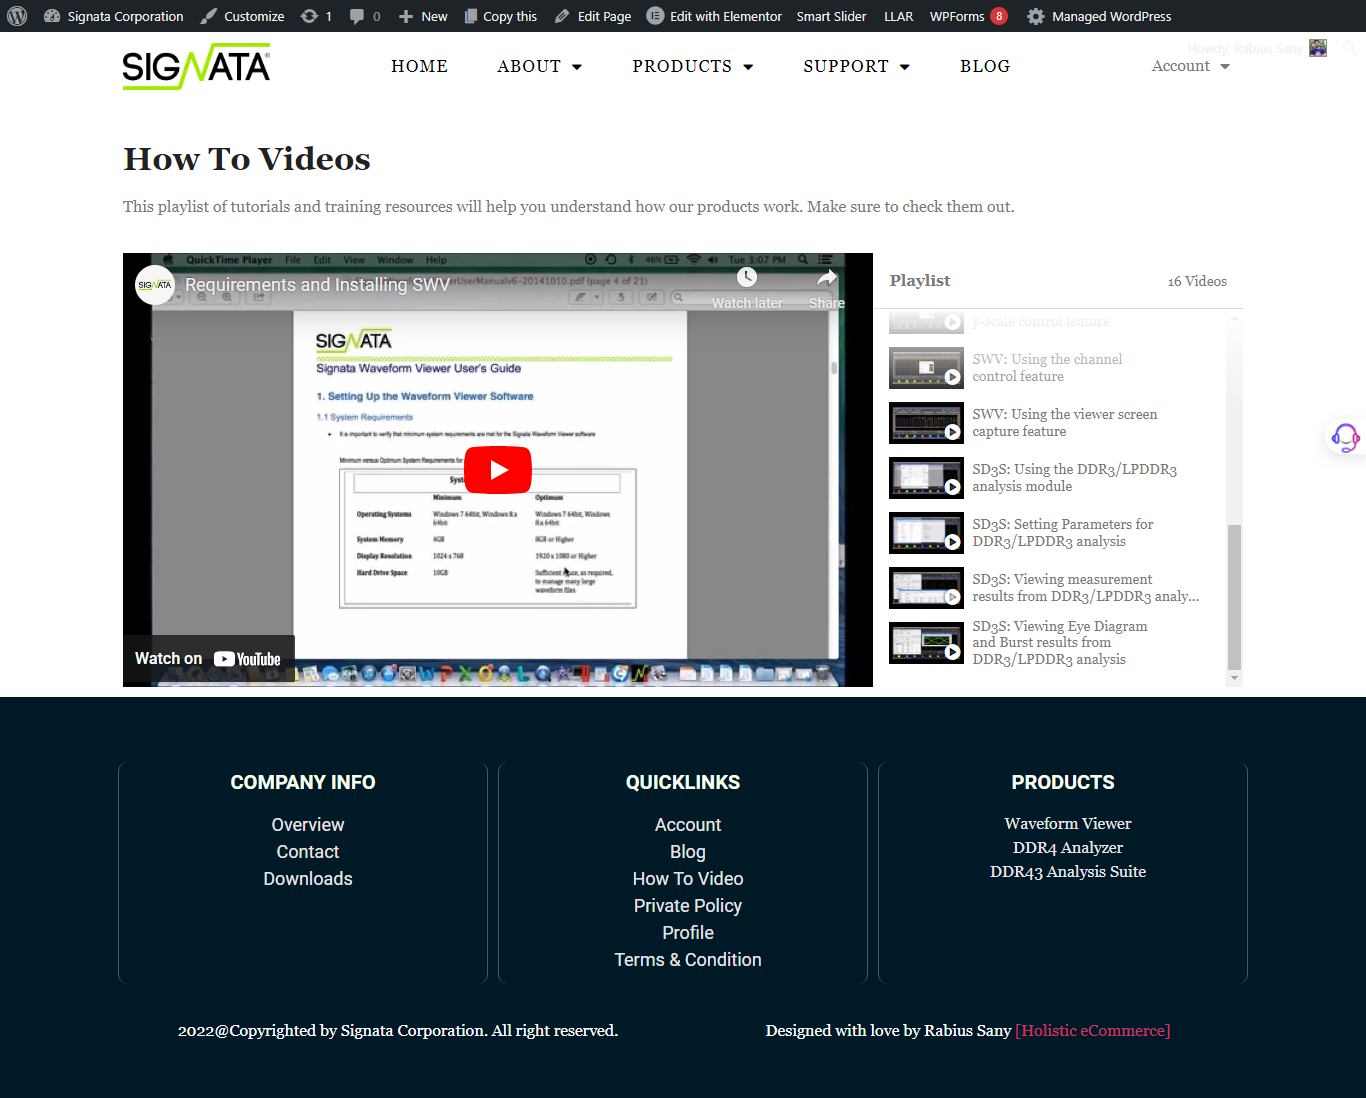
Task: Open the LLAR admin item
Action: pyautogui.click(x=898, y=16)
